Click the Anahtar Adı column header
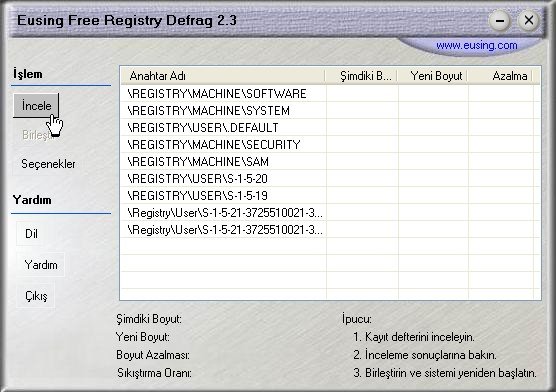Viewport: 556px width, 392px height. pos(223,76)
